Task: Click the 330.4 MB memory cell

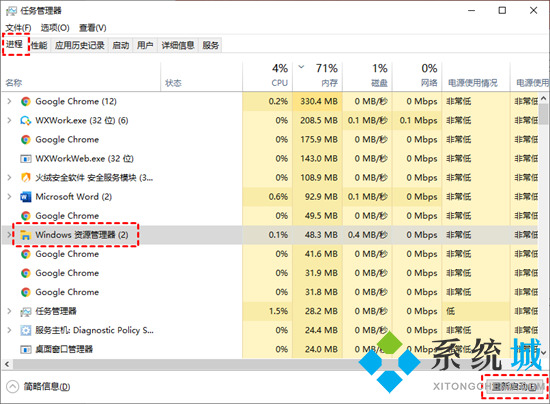Action: pyautogui.click(x=318, y=101)
